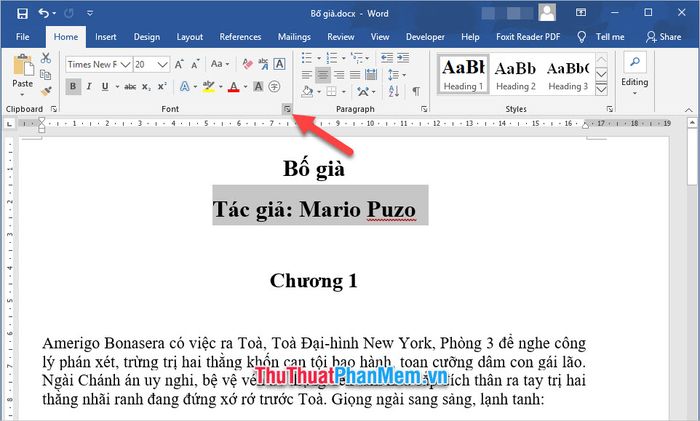Select the Cut scissors icon
Viewport: 700px width, 421px height.
click(46, 58)
